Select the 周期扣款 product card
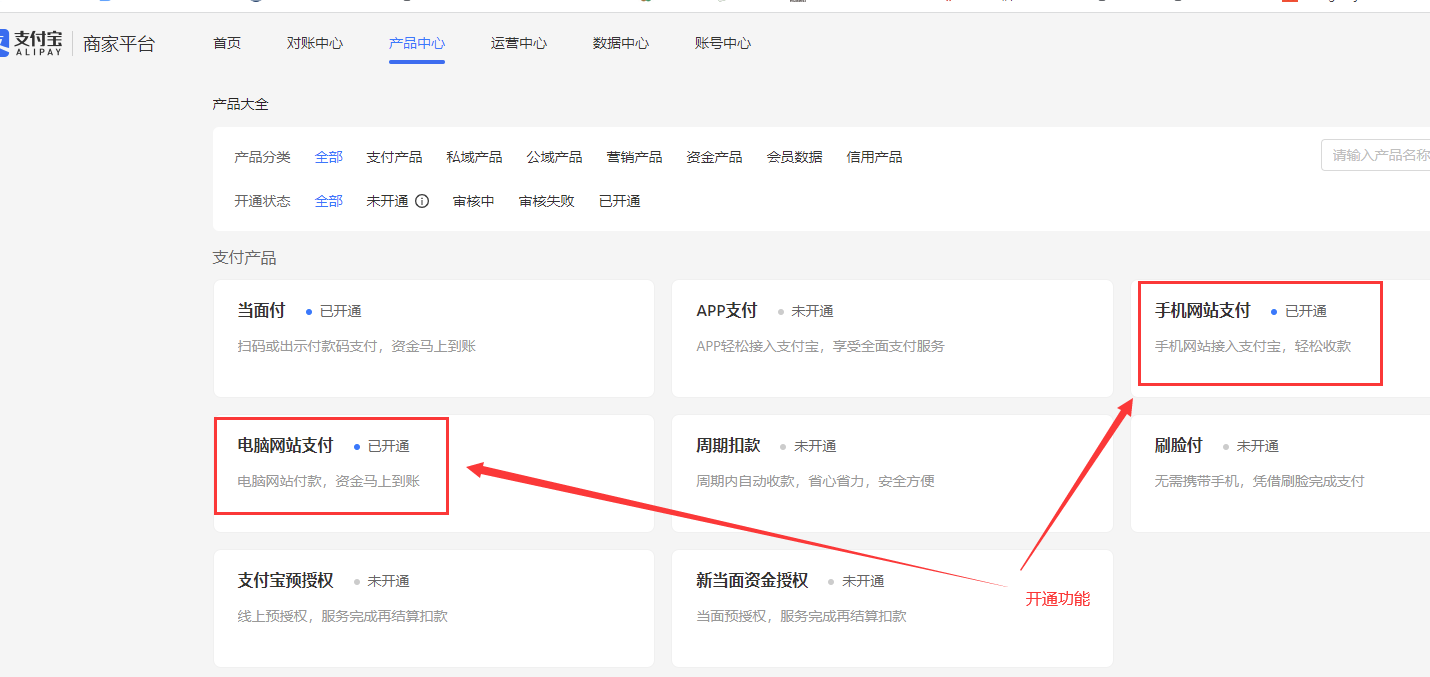Image resolution: width=1430 pixels, height=677 pixels. [891, 473]
